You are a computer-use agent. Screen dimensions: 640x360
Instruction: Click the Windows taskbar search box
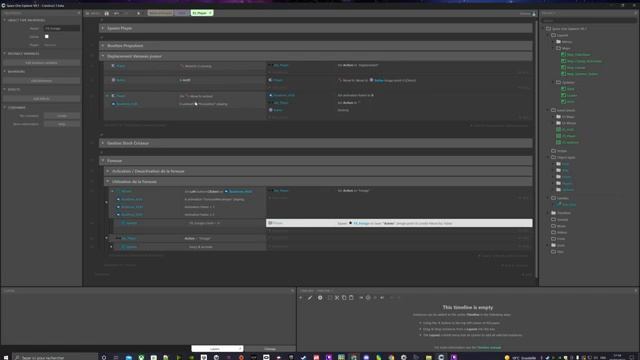click(55, 357)
